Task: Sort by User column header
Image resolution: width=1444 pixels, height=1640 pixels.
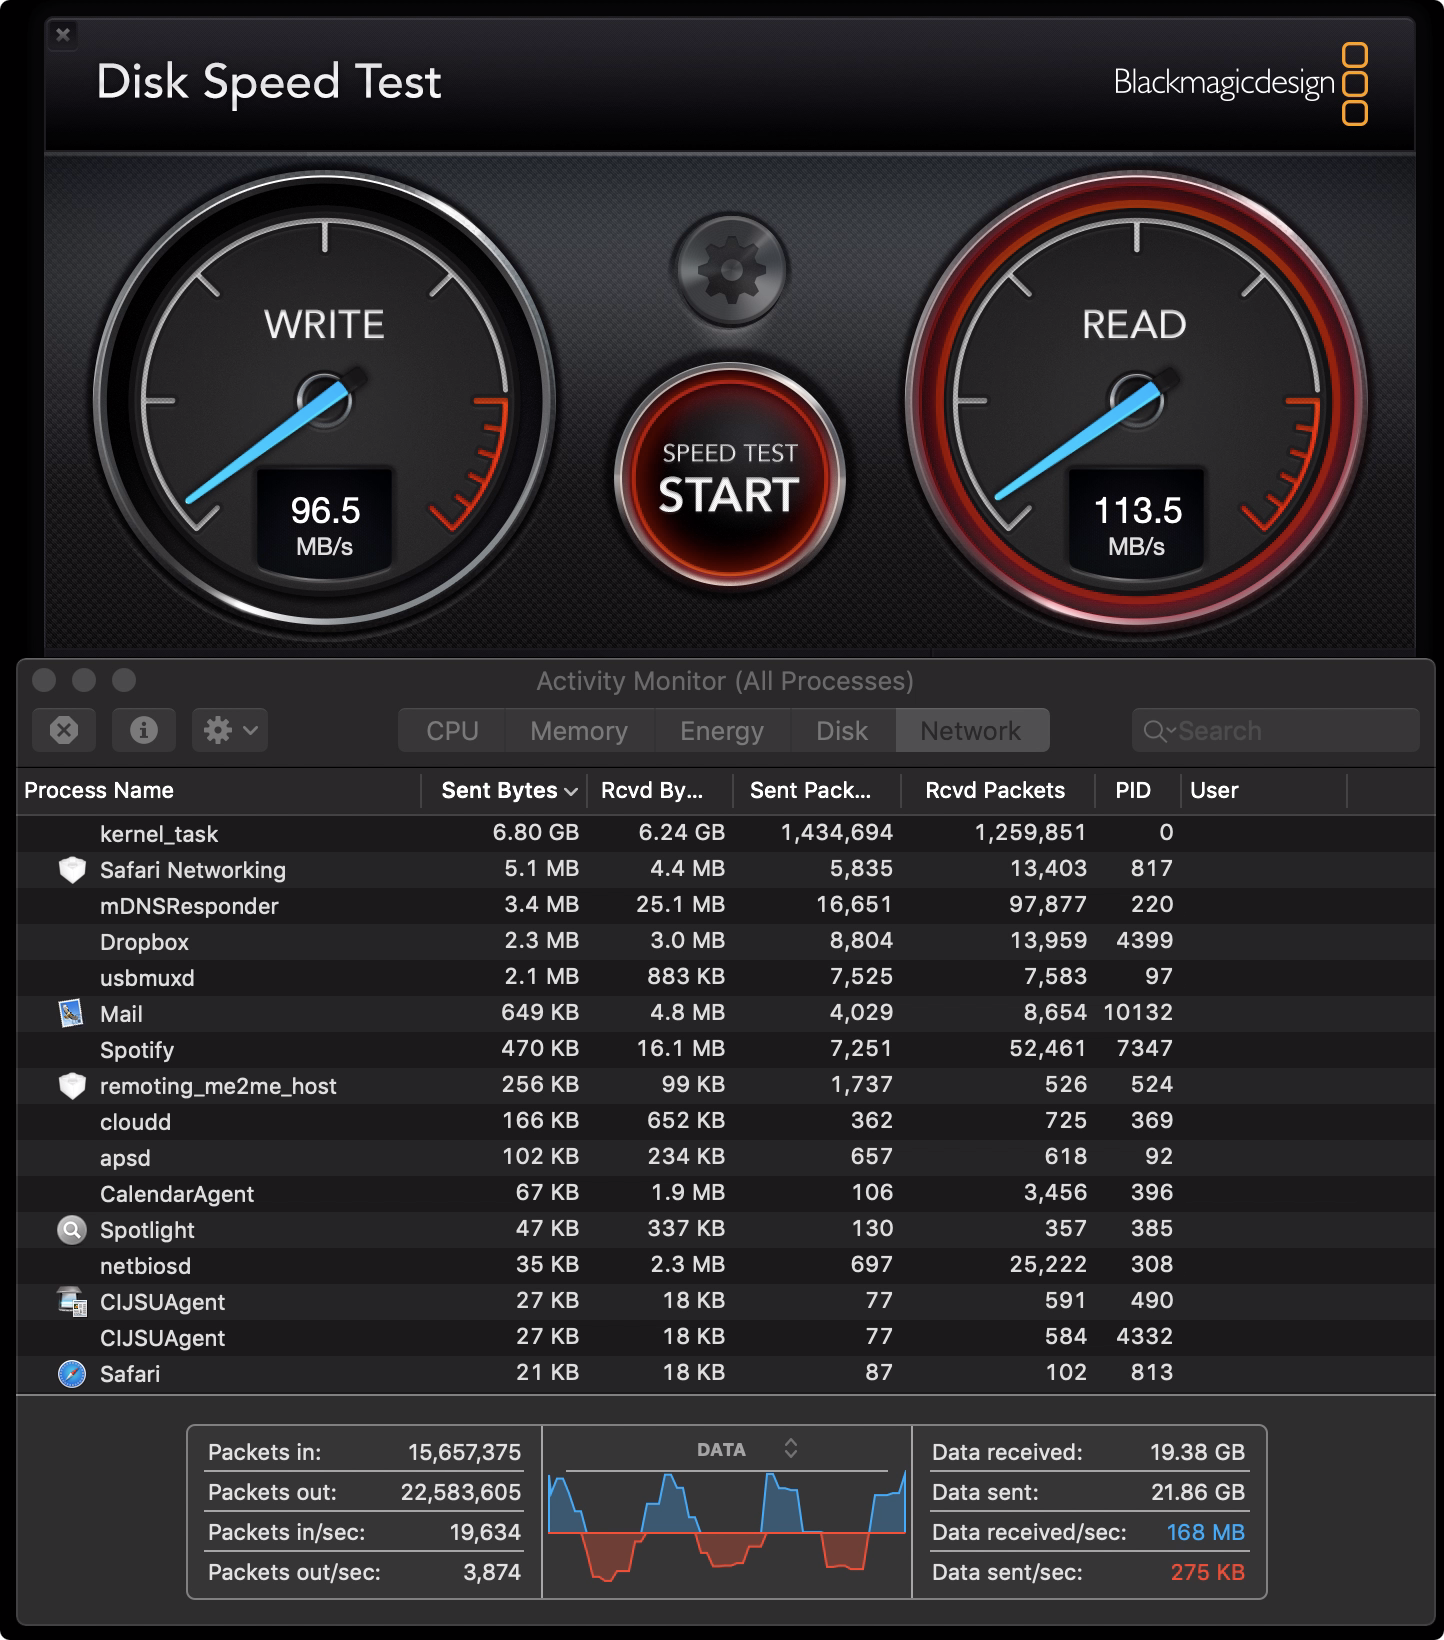Action: pyautogui.click(x=1264, y=790)
